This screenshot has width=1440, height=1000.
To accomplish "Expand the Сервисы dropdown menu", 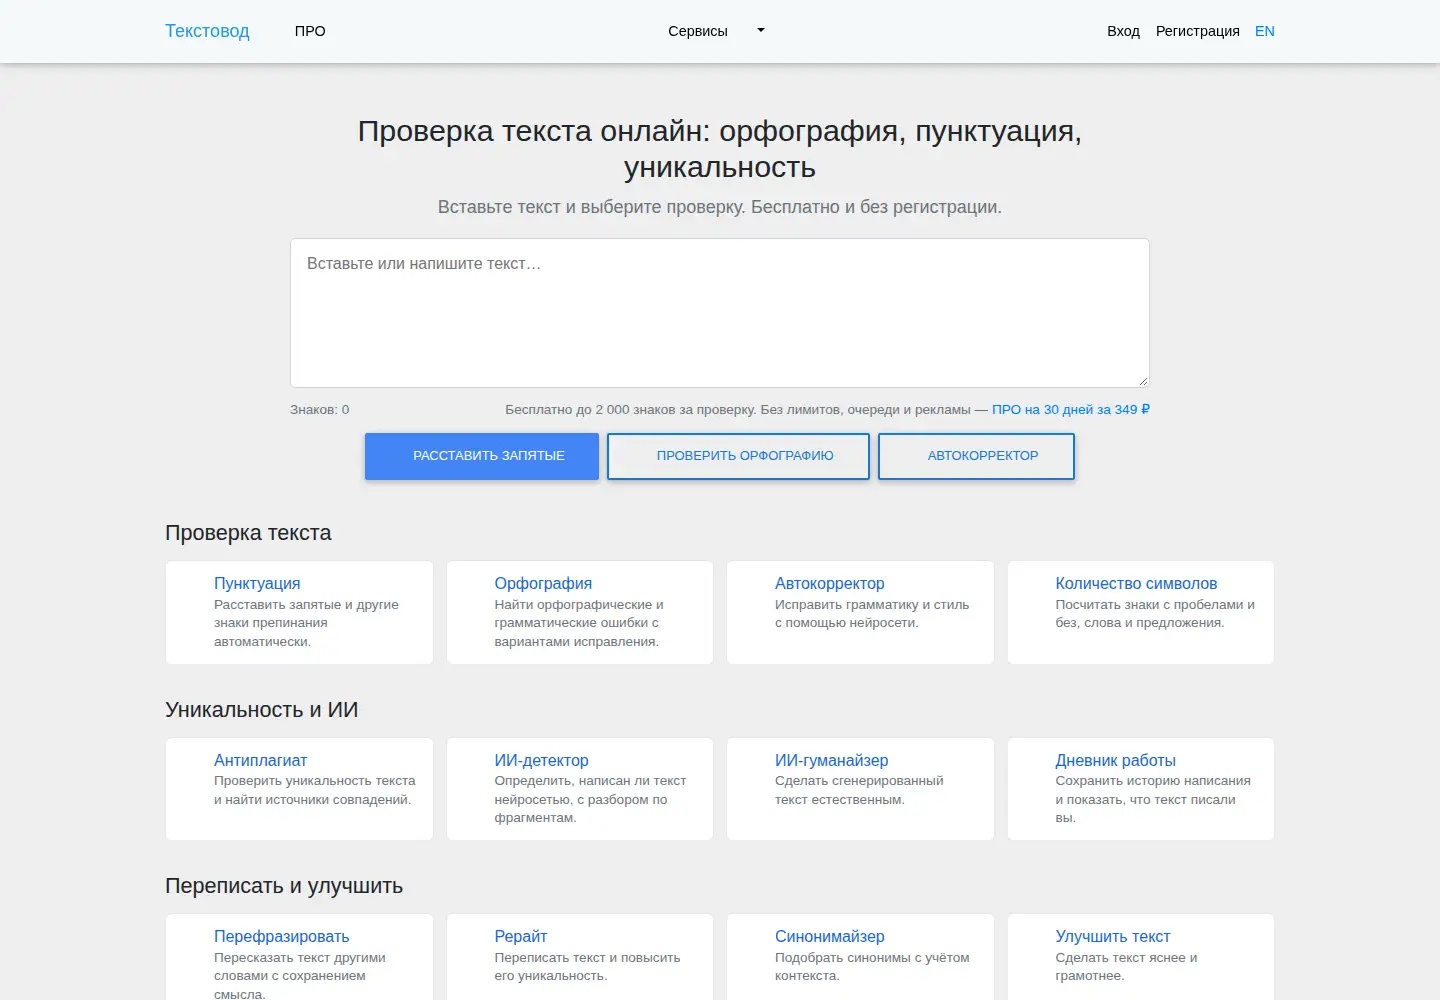I will pyautogui.click(x=716, y=31).
